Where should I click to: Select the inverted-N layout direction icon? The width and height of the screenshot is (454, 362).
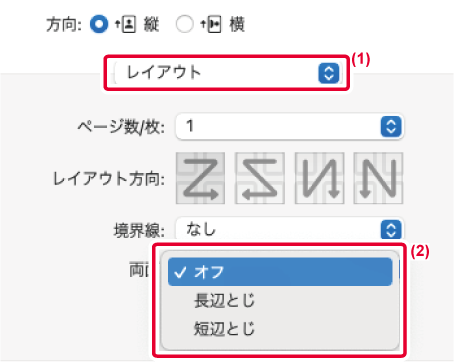[319, 178]
